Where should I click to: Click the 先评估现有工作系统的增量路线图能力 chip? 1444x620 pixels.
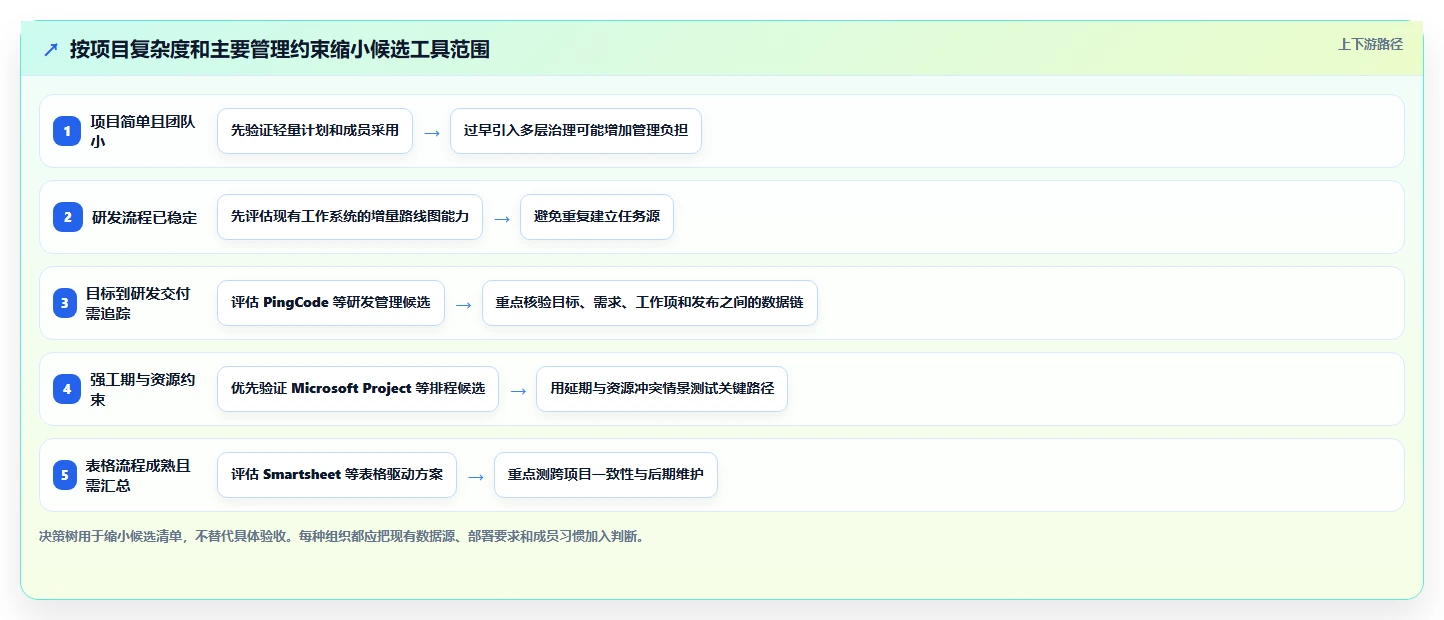tap(350, 217)
